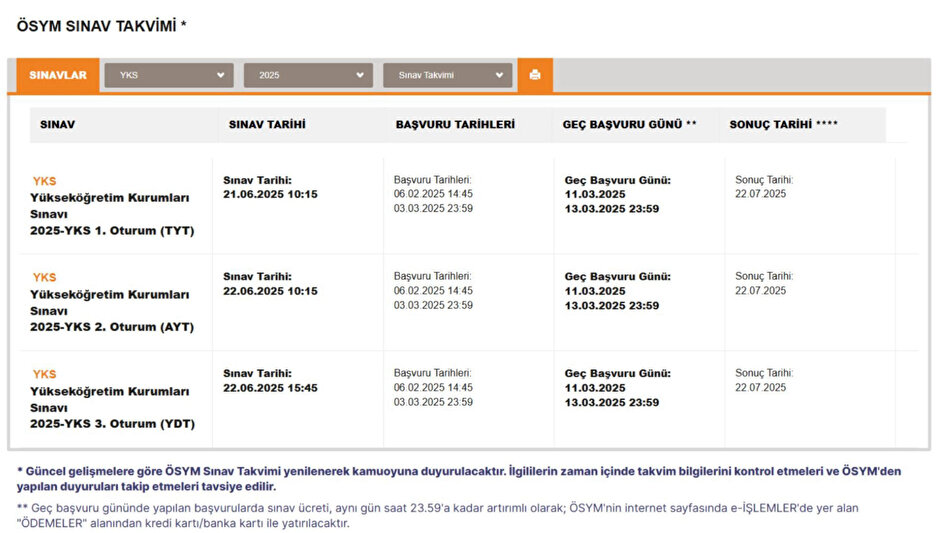
Task: Click exam name 2025-YKS 3. Oturum (YDT)
Action: tap(112, 424)
